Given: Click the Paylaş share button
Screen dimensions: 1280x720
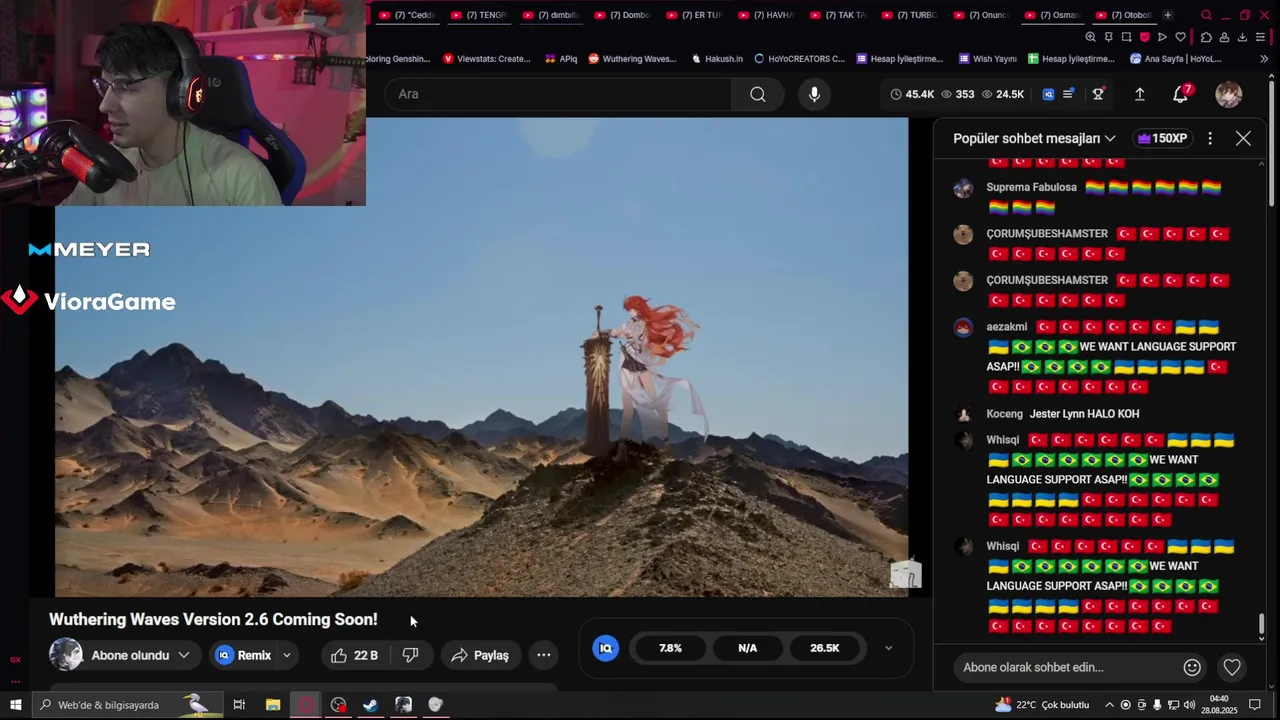Looking at the screenshot, I should 480,655.
